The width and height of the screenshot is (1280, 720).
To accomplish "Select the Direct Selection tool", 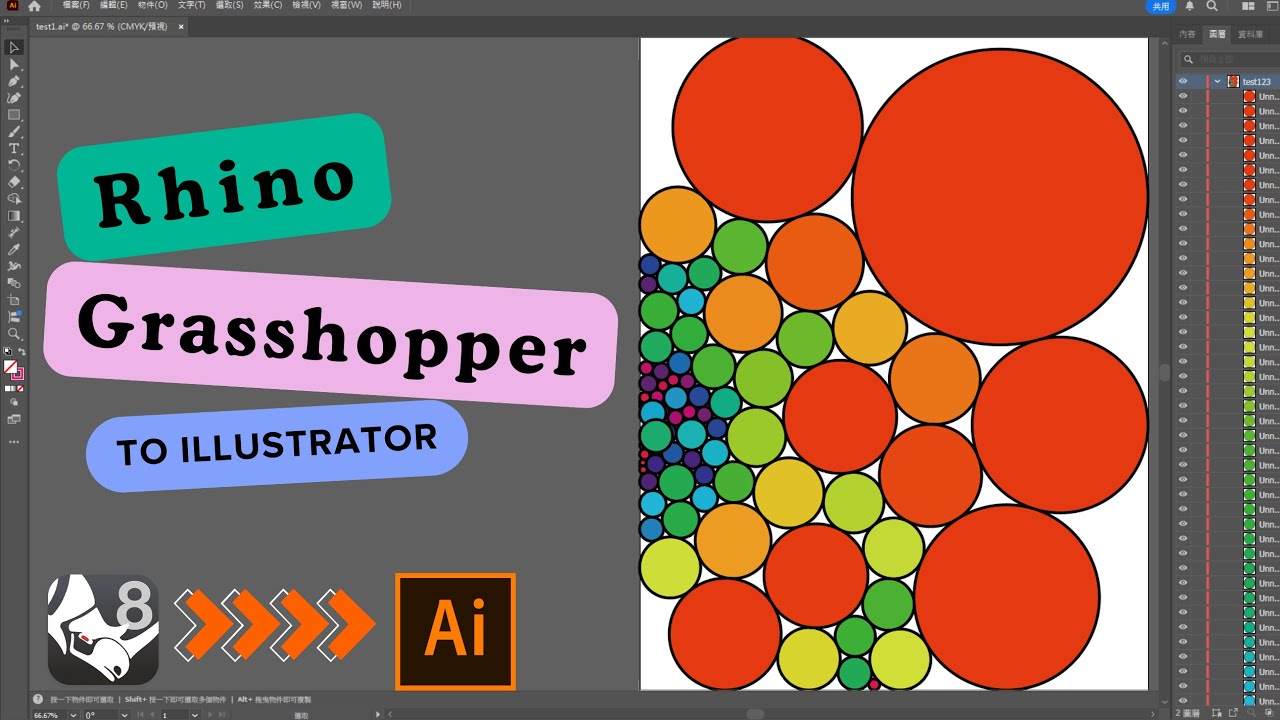I will pos(14,64).
